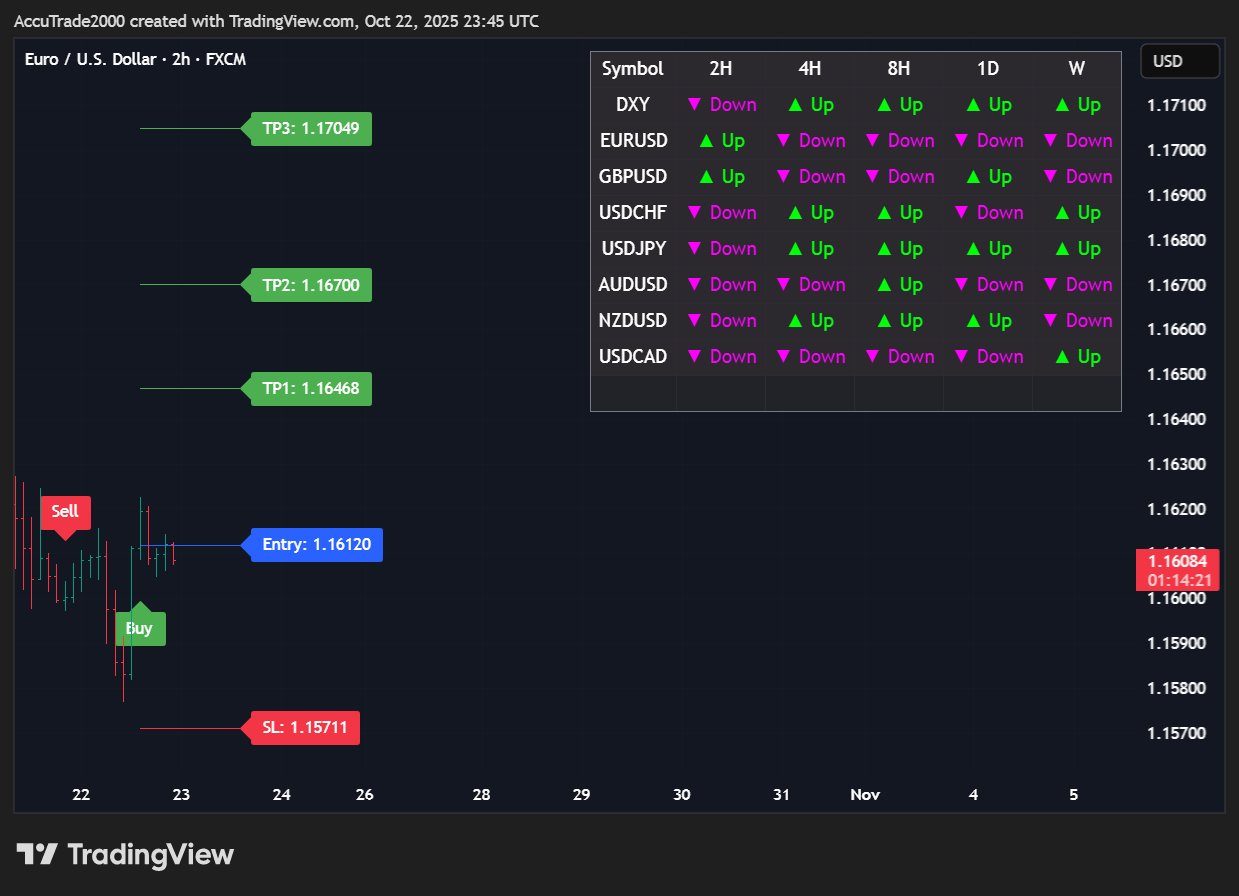Click the USDJPY symbol in the table

(633, 249)
